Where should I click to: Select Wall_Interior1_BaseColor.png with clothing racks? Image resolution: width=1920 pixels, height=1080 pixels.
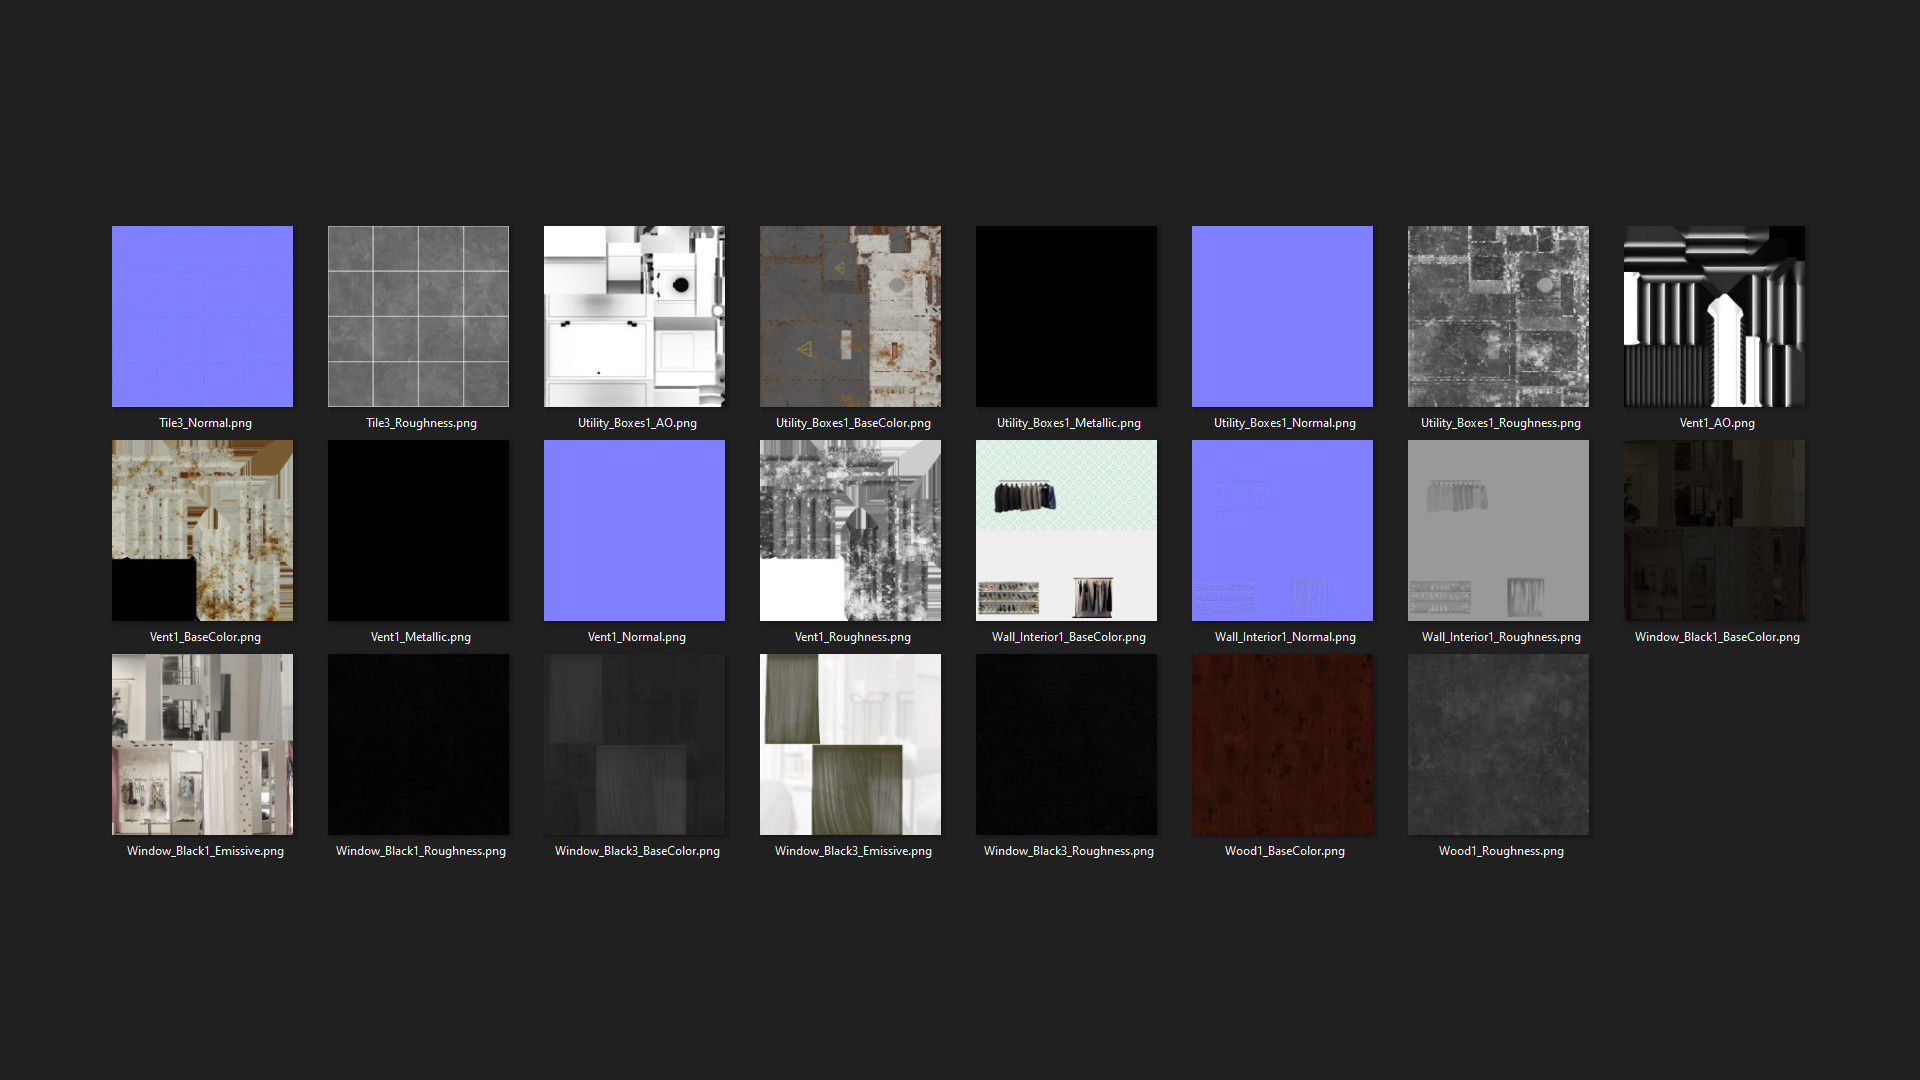click(1066, 530)
